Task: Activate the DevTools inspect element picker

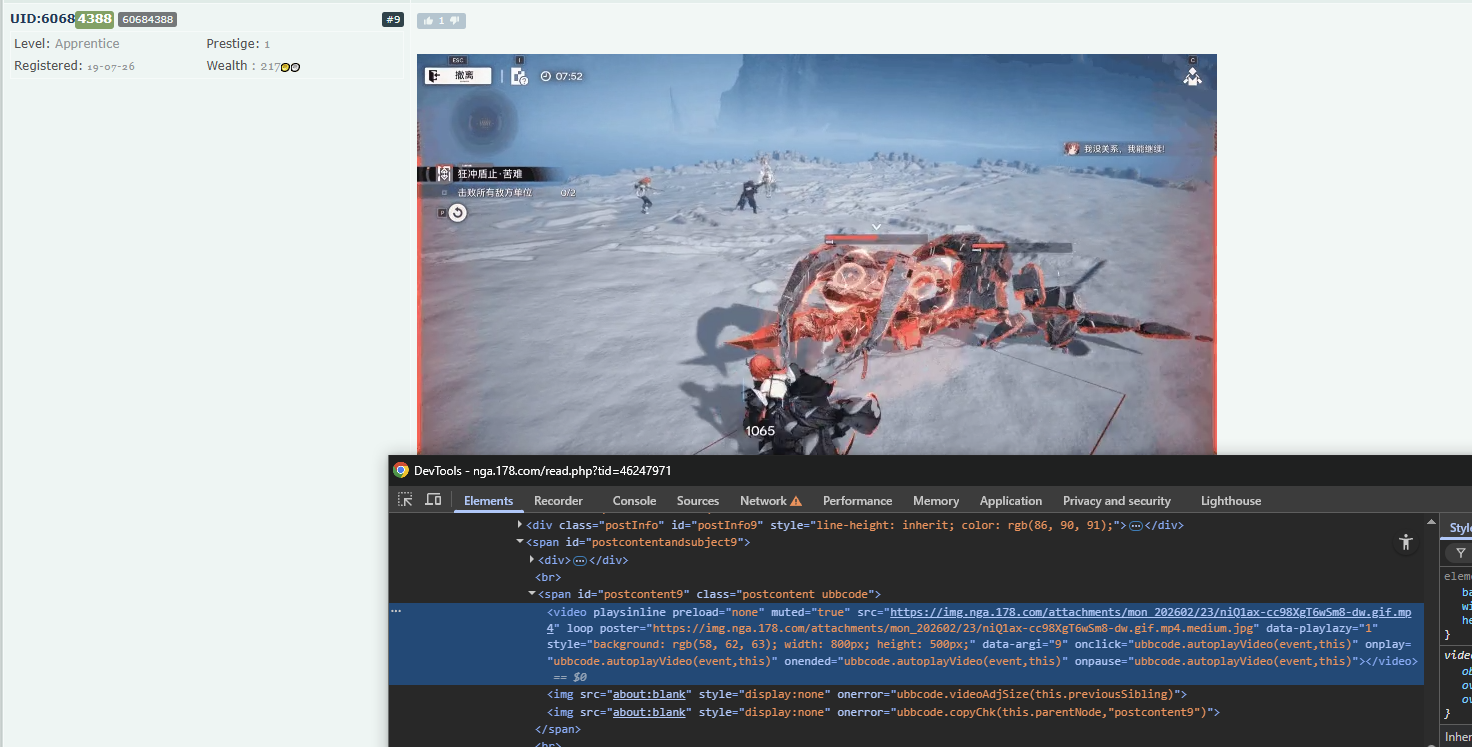Action: 405,500
